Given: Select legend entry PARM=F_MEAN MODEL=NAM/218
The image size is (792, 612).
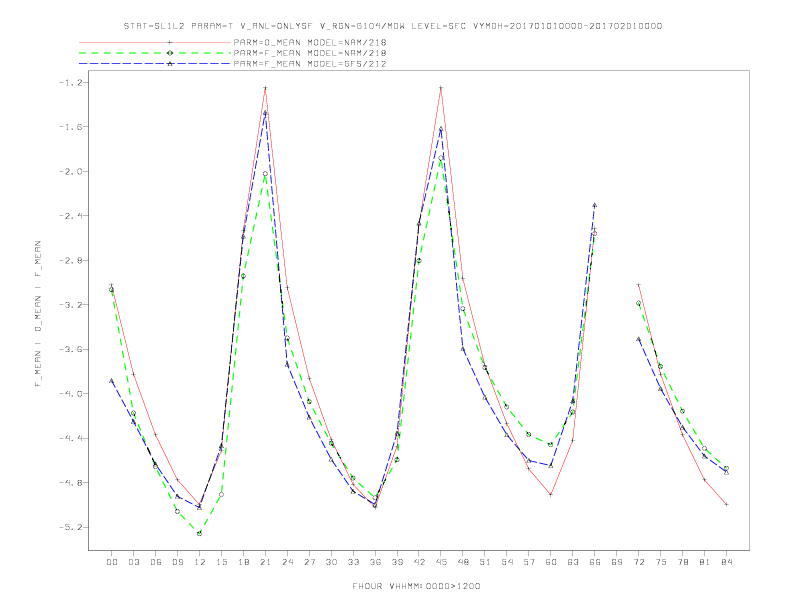Looking at the screenshot, I should (310, 53).
